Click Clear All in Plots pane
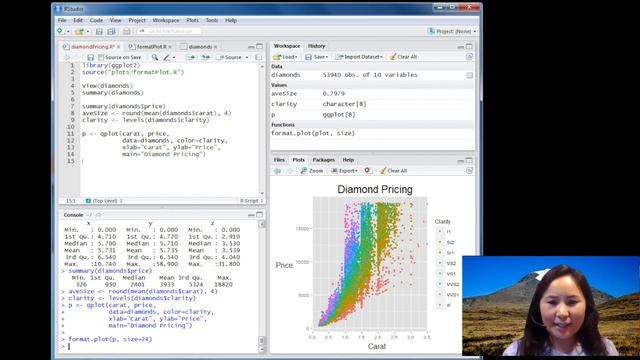 [x=393, y=171]
